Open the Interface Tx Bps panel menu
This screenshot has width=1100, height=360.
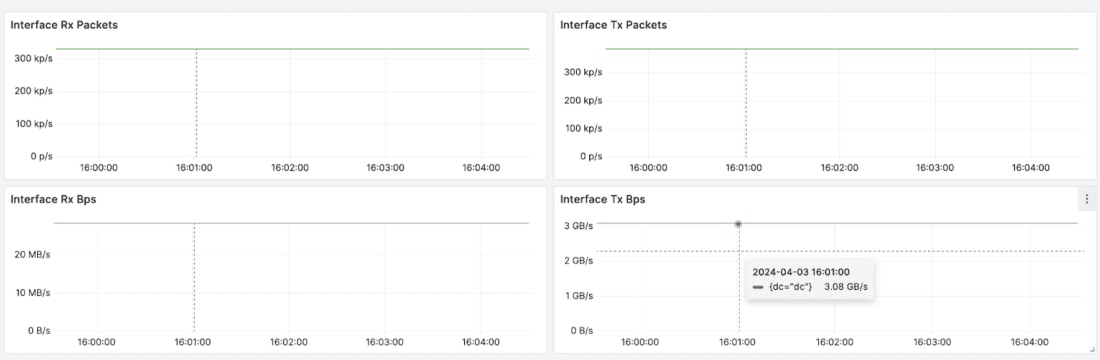pyautogui.click(x=1087, y=199)
